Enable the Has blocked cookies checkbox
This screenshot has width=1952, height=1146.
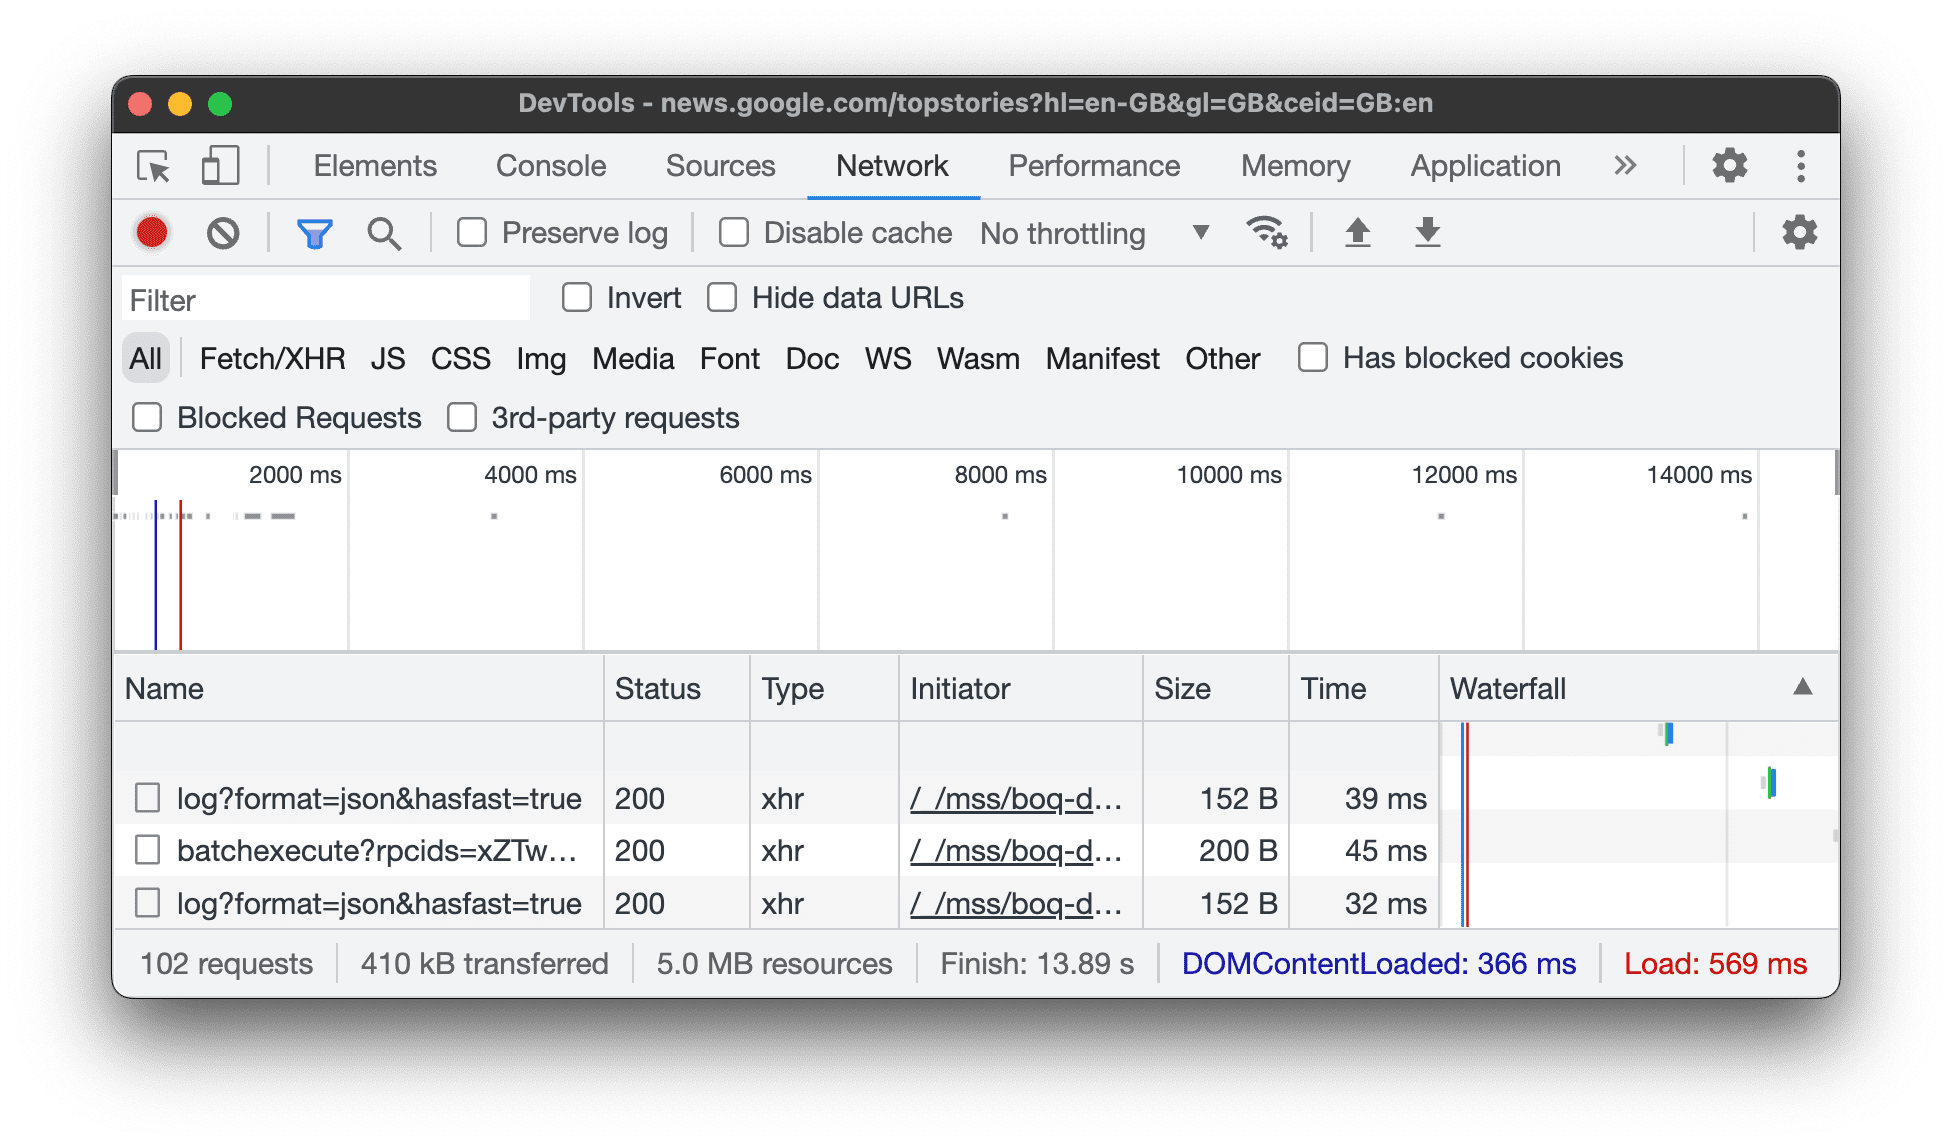[x=1312, y=359]
